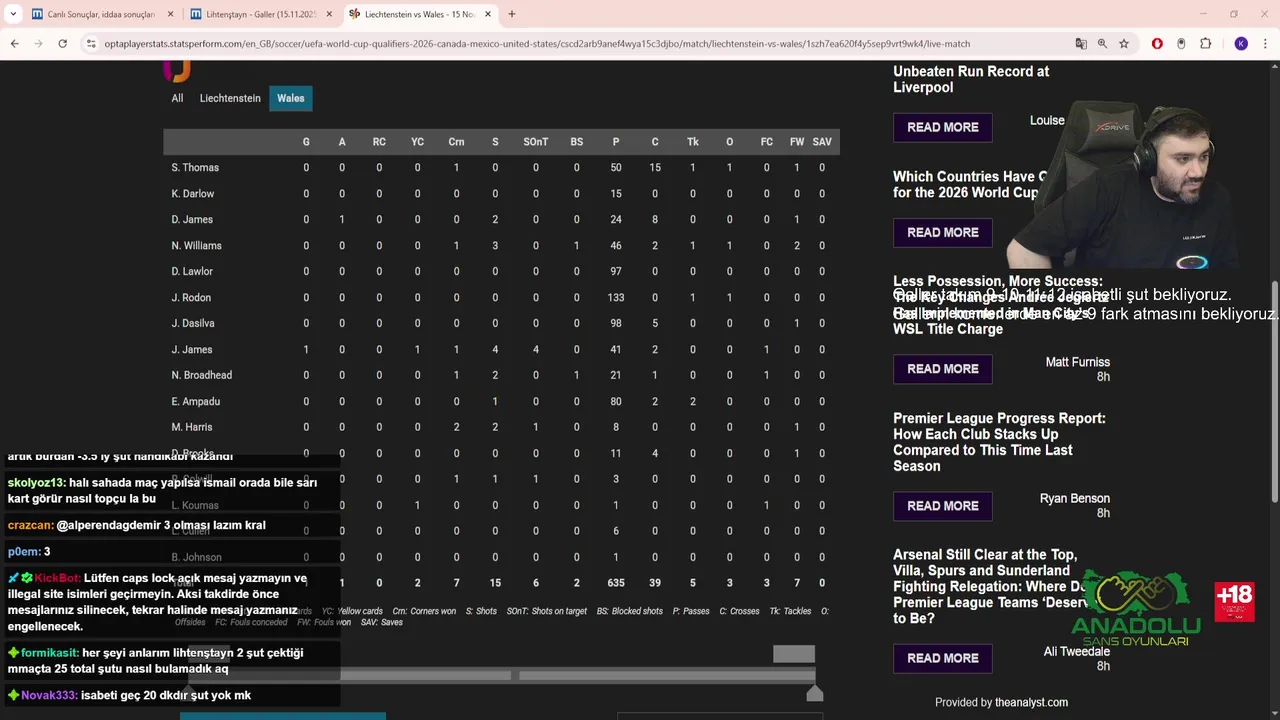Viewport: 1280px width, 720px height.
Task: Sort table by G column
Action: click(306, 142)
